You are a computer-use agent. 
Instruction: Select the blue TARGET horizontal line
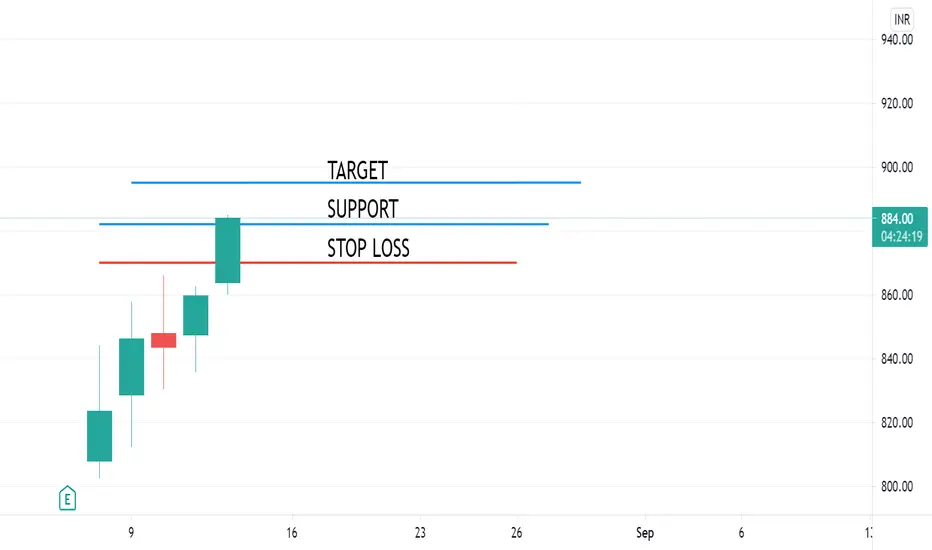pyautogui.click(x=355, y=183)
